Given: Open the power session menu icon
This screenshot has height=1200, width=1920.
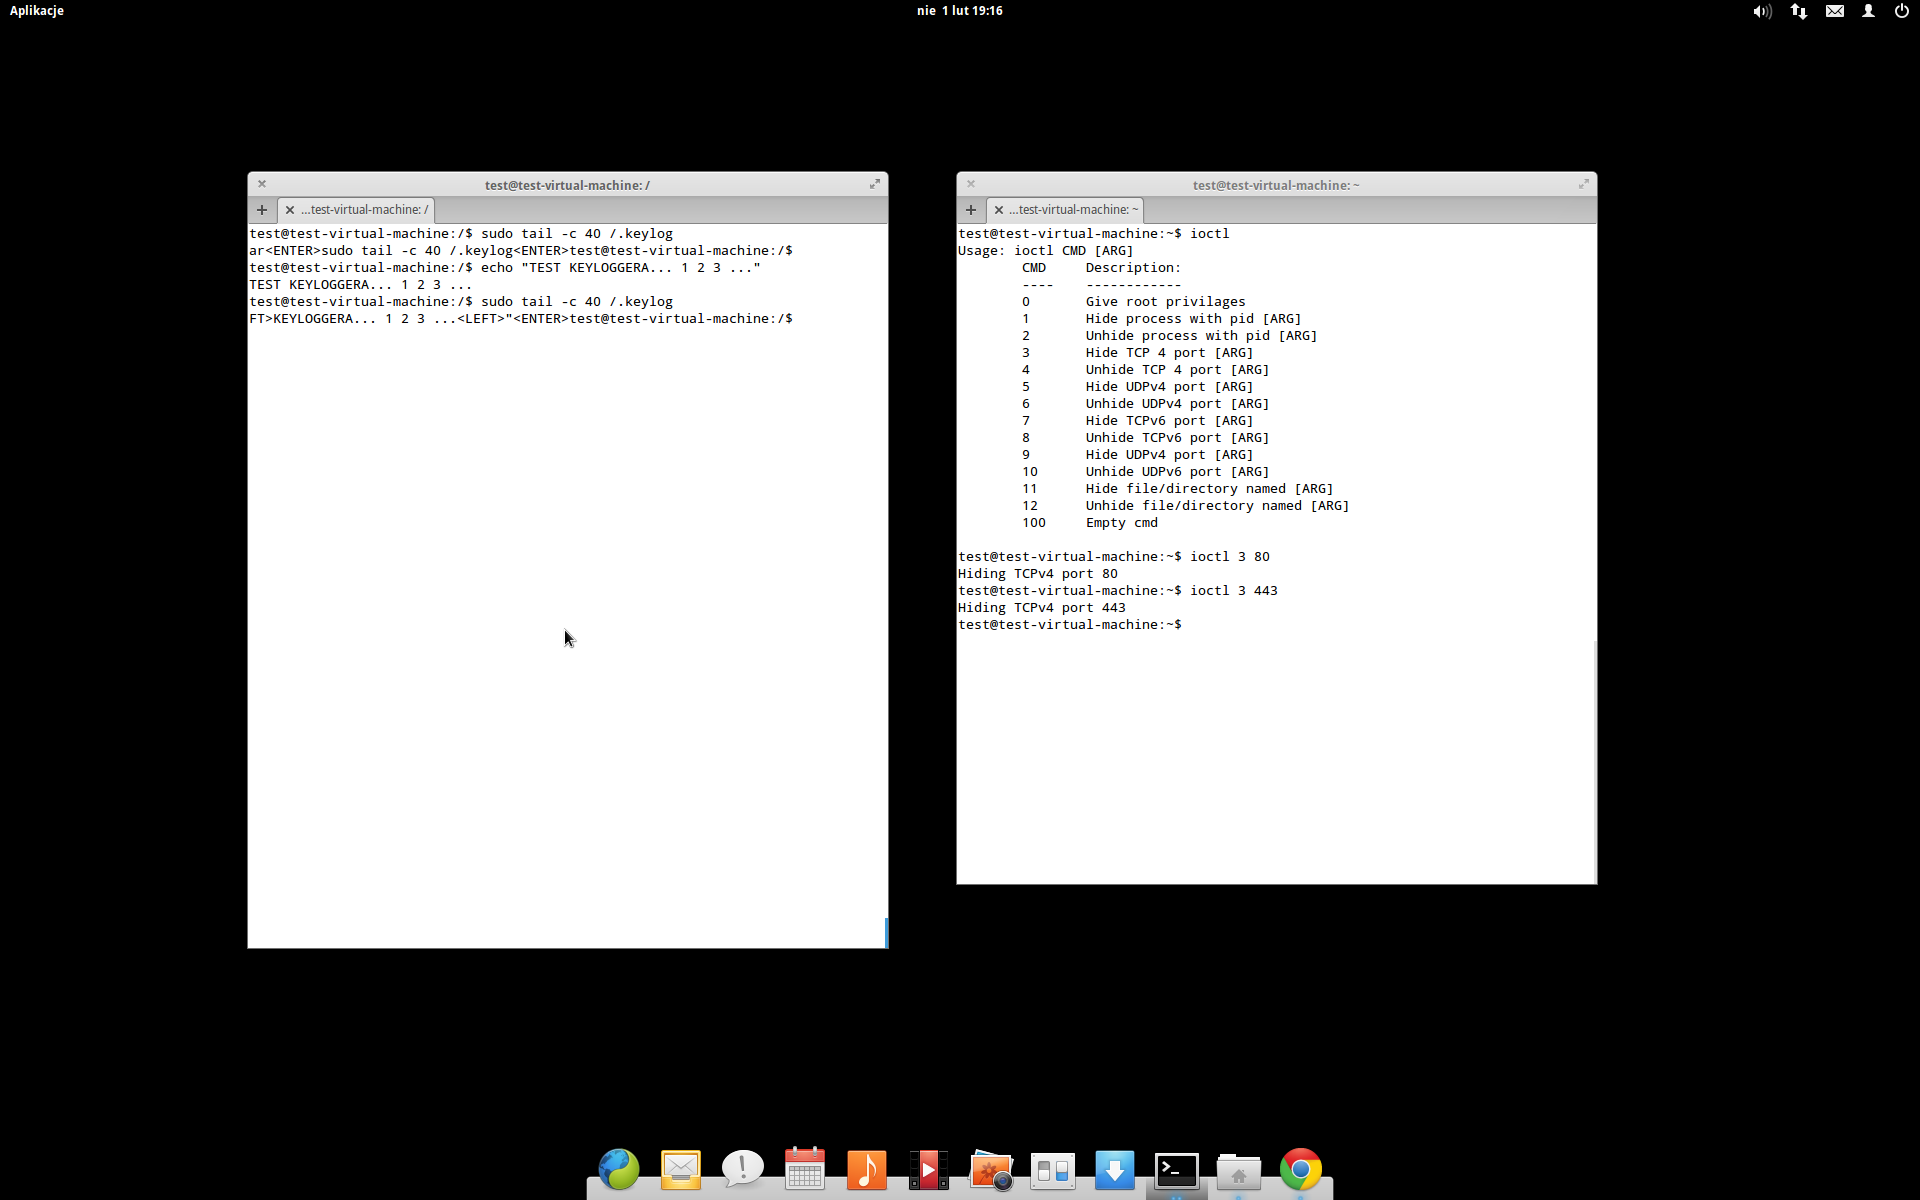Looking at the screenshot, I should point(1901,11).
